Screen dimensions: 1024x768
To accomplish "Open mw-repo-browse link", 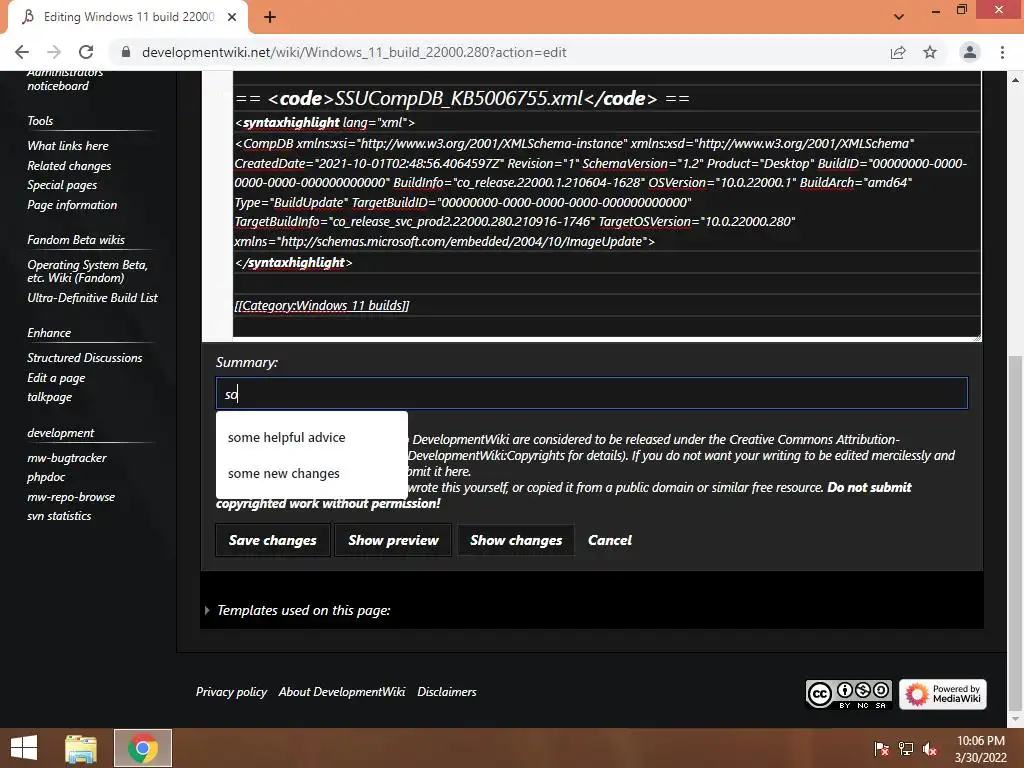I will point(71,496).
